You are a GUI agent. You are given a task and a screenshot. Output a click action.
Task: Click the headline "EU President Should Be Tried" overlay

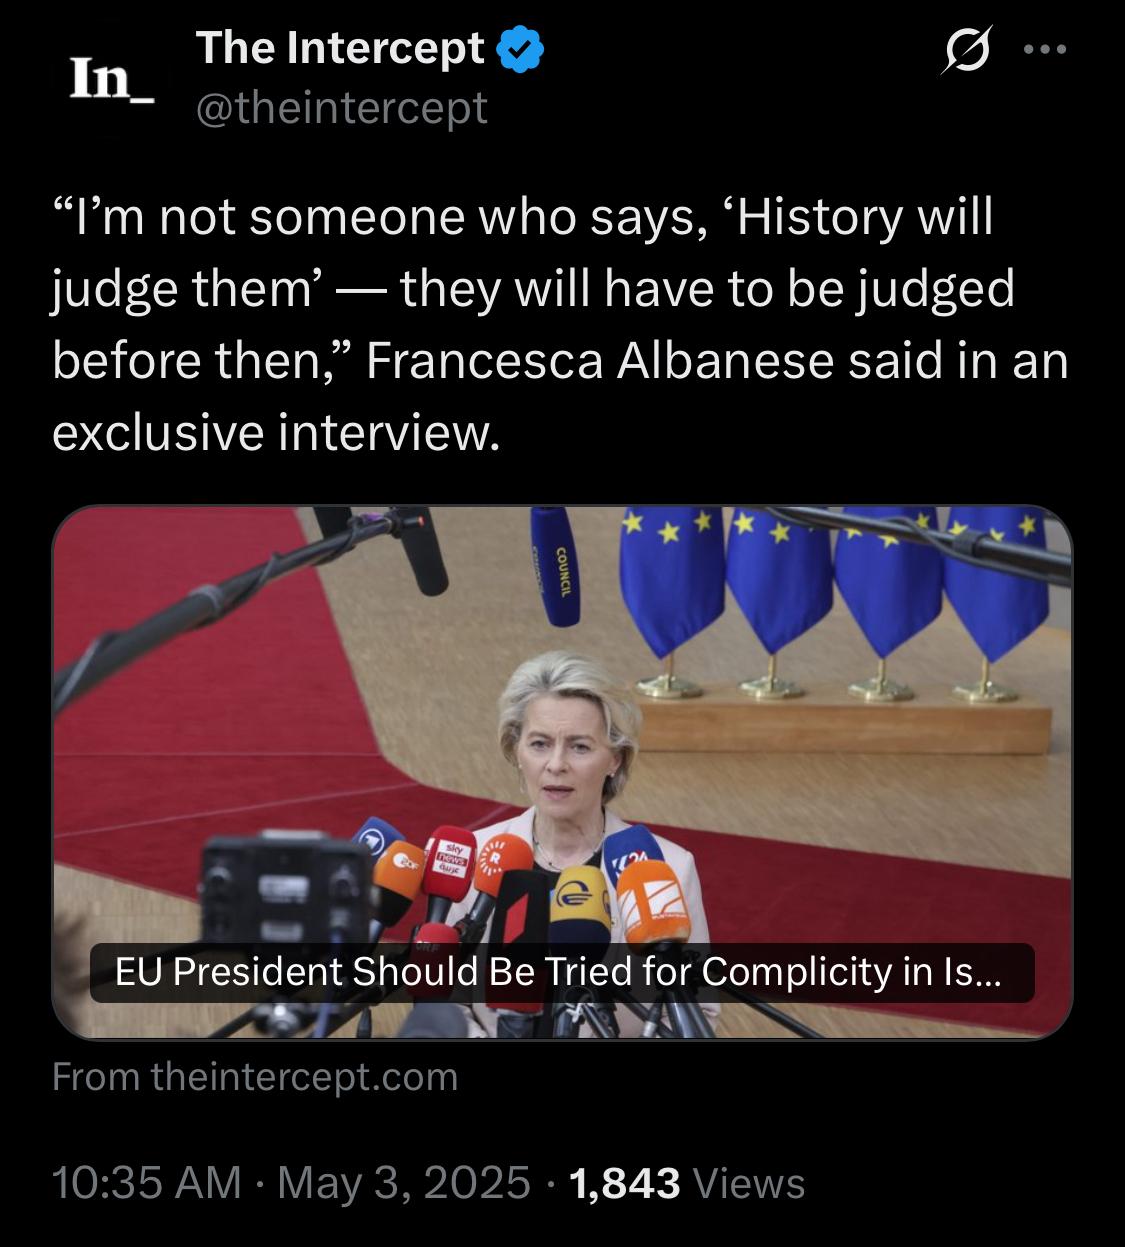[561, 972]
